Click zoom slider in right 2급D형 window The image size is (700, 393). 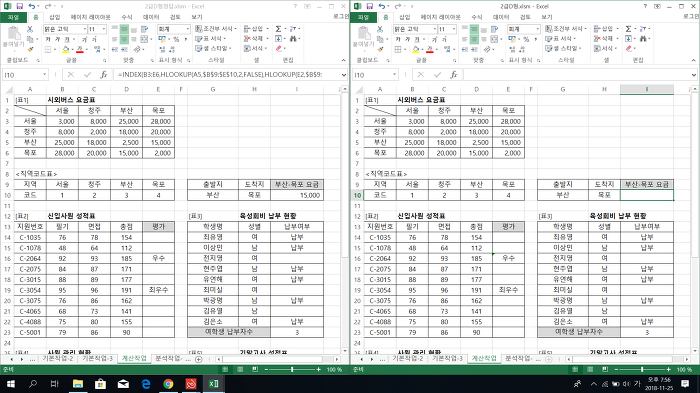[642, 369]
